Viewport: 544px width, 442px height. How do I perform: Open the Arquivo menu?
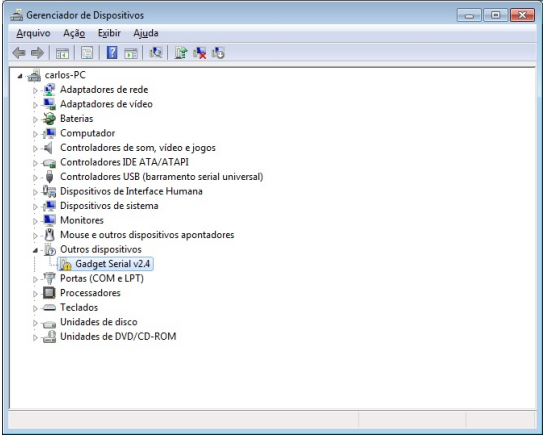click(33, 33)
